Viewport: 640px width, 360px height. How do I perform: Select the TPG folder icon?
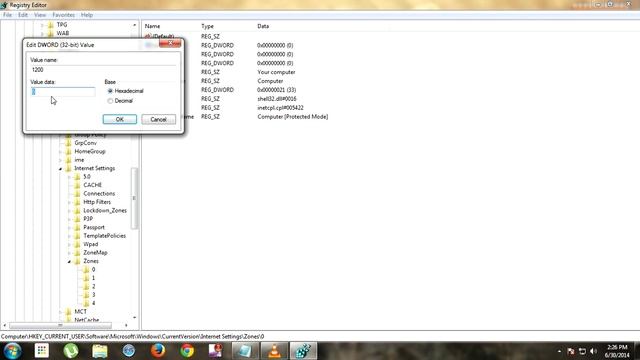51,25
